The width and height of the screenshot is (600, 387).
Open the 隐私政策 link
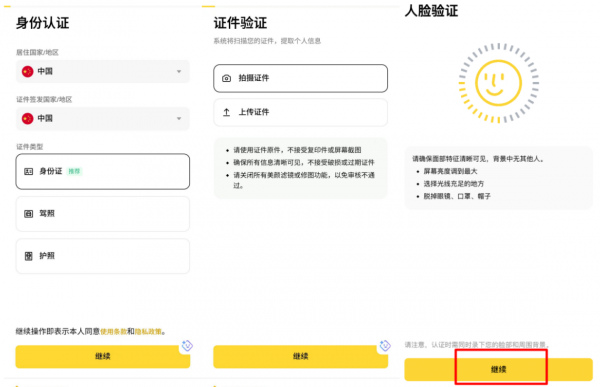point(148,331)
